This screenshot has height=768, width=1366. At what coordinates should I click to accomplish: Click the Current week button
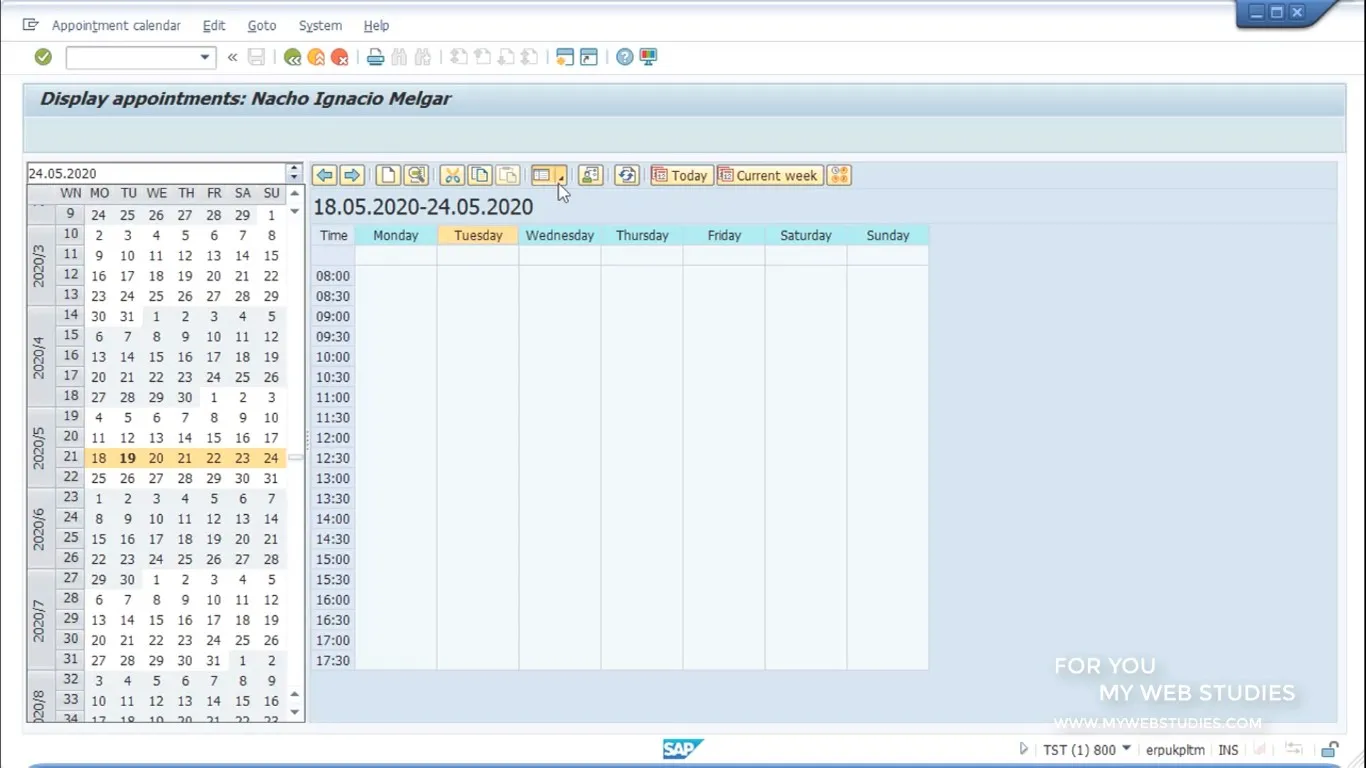770,175
